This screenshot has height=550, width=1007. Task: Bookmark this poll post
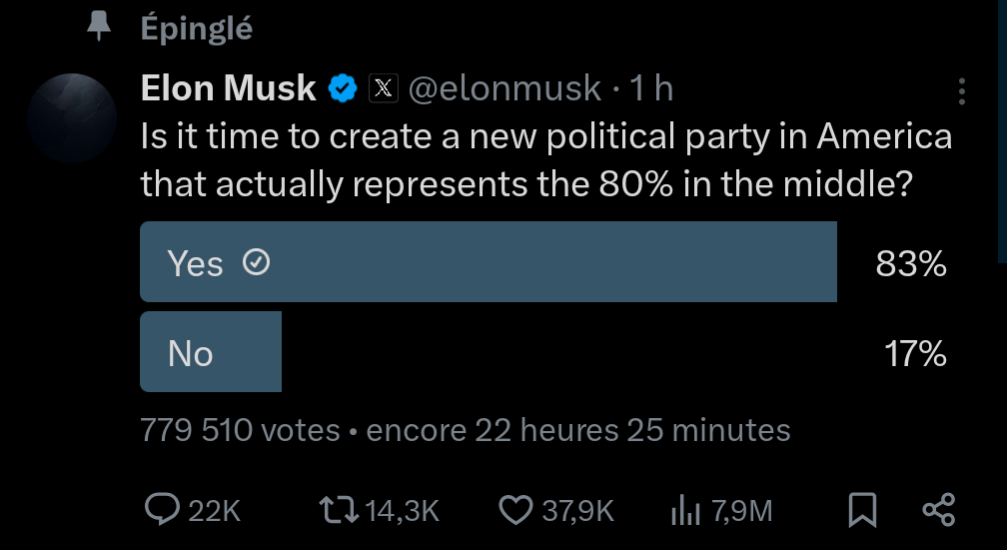tap(862, 510)
